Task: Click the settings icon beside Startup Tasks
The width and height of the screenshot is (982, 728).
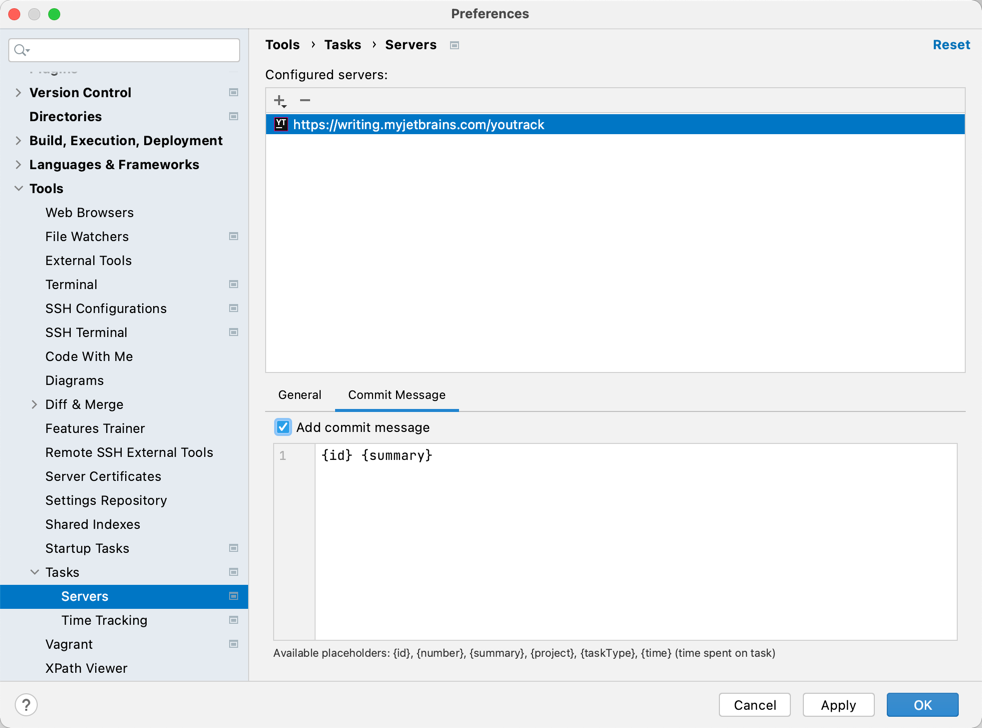Action: point(233,548)
